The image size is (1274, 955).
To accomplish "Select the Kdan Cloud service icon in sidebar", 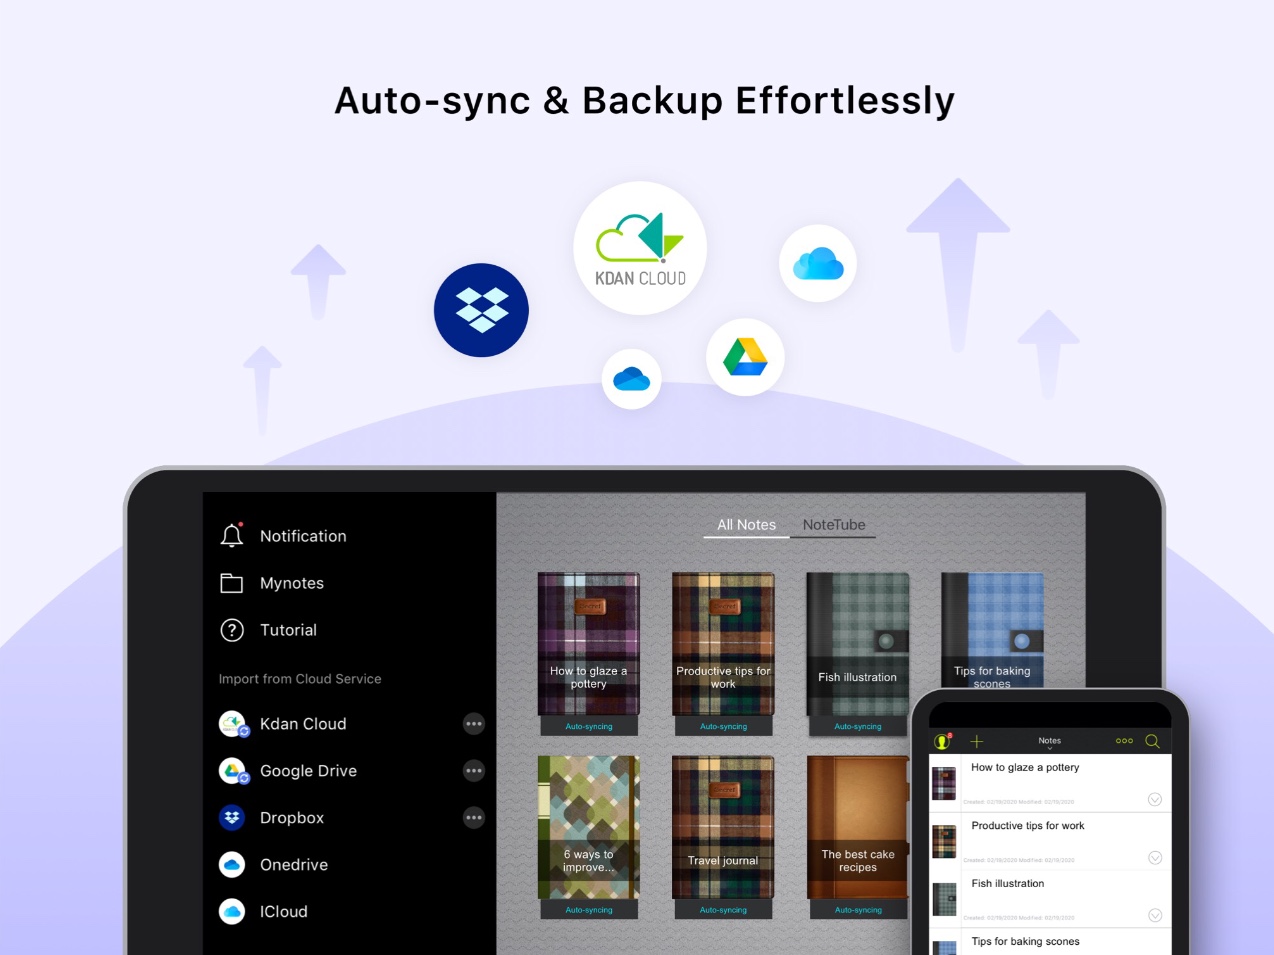I will click(x=233, y=723).
